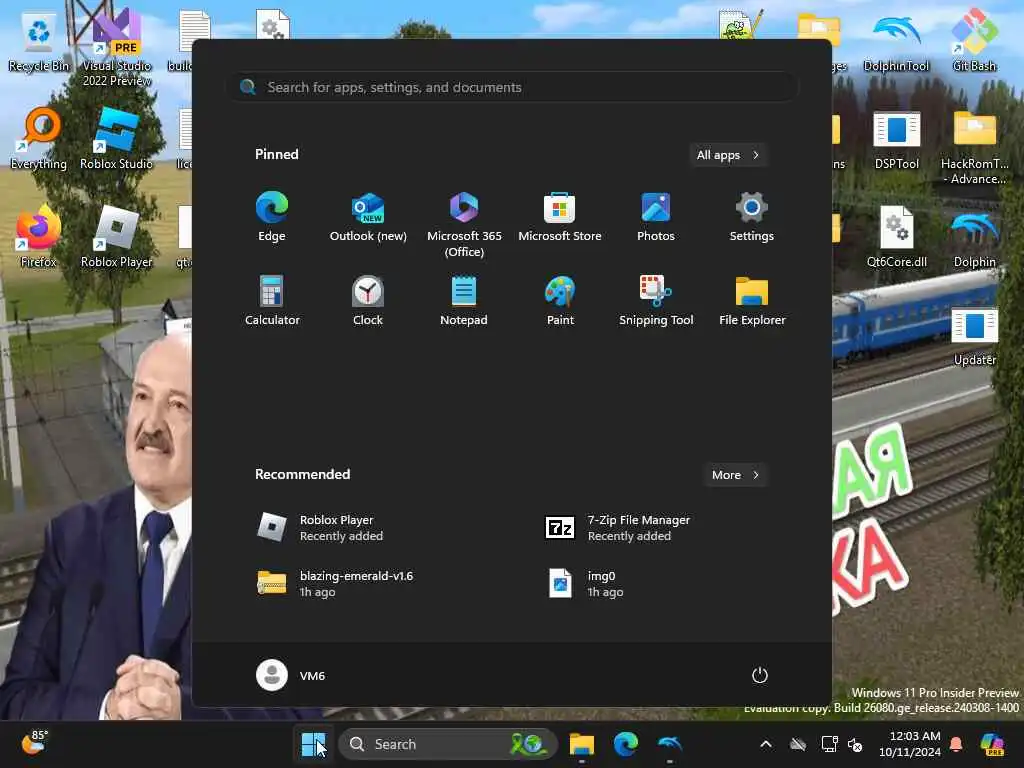
Task: Launch Paint from pinned apps
Action: pyautogui.click(x=560, y=300)
